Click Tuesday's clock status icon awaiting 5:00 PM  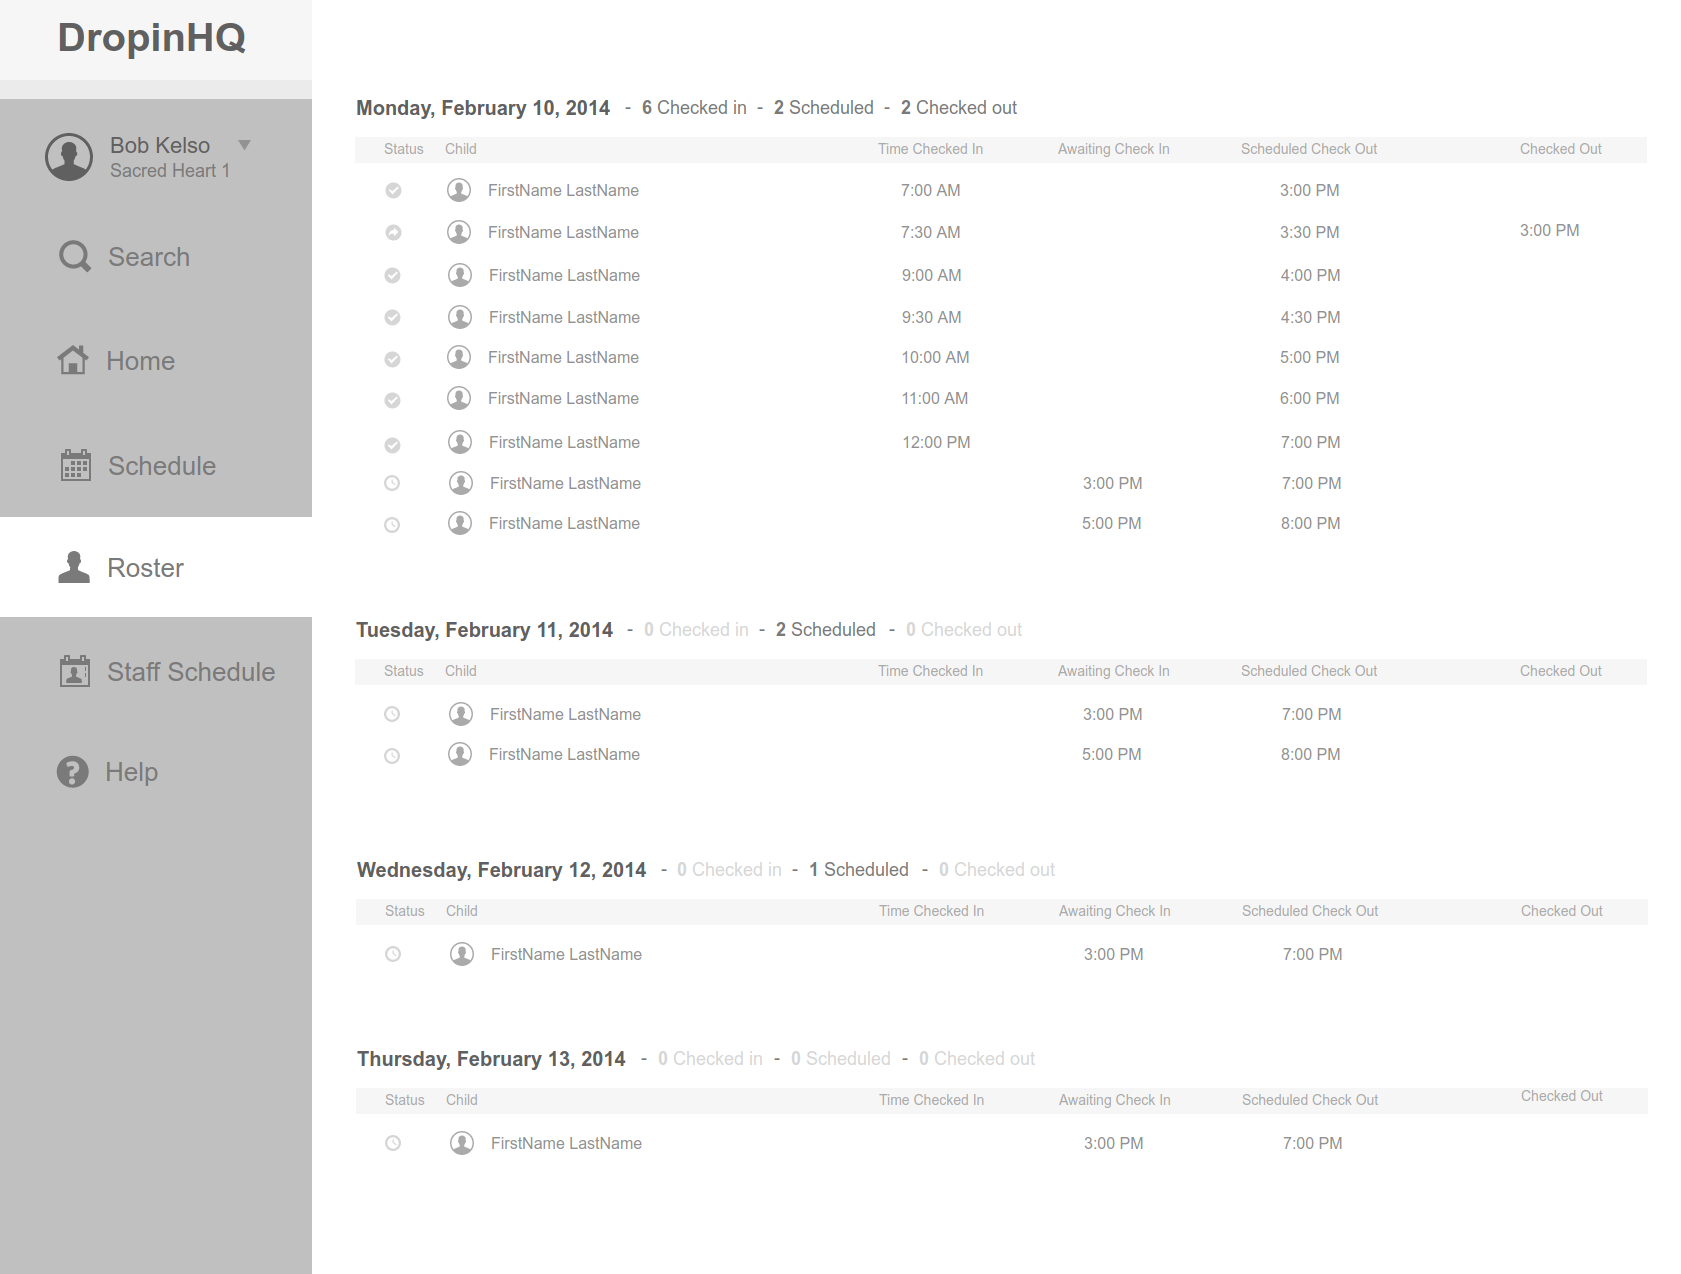pyautogui.click(x=392, y=756)
